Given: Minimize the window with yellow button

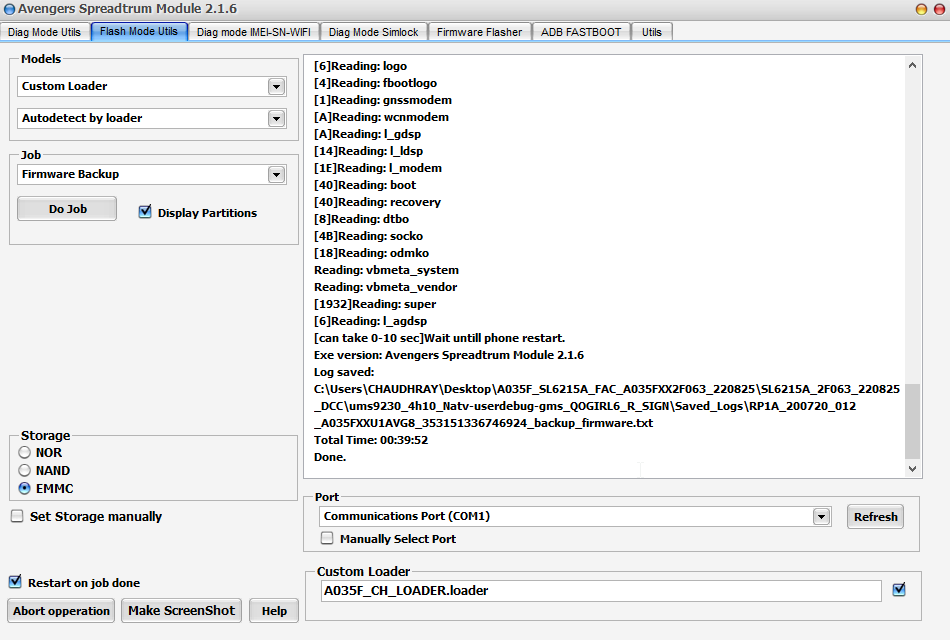Looking at the screenshot, I should [x=921, y=9].
